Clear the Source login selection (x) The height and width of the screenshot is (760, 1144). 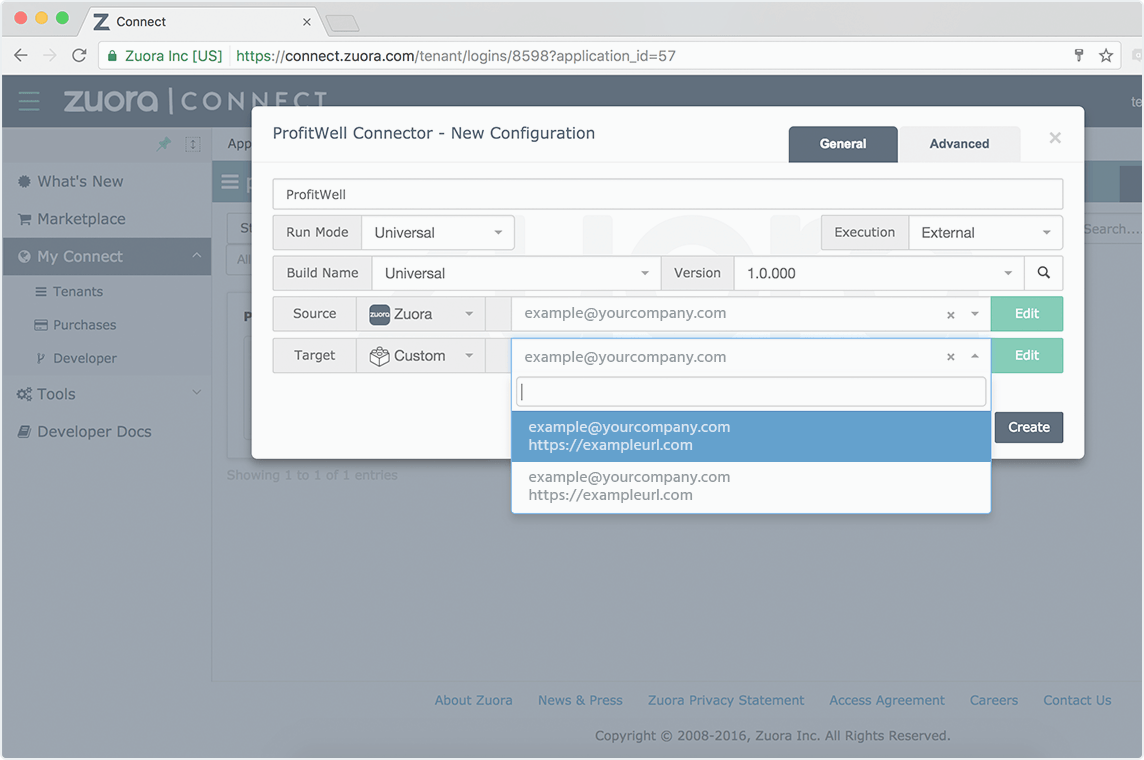(951, 315)
